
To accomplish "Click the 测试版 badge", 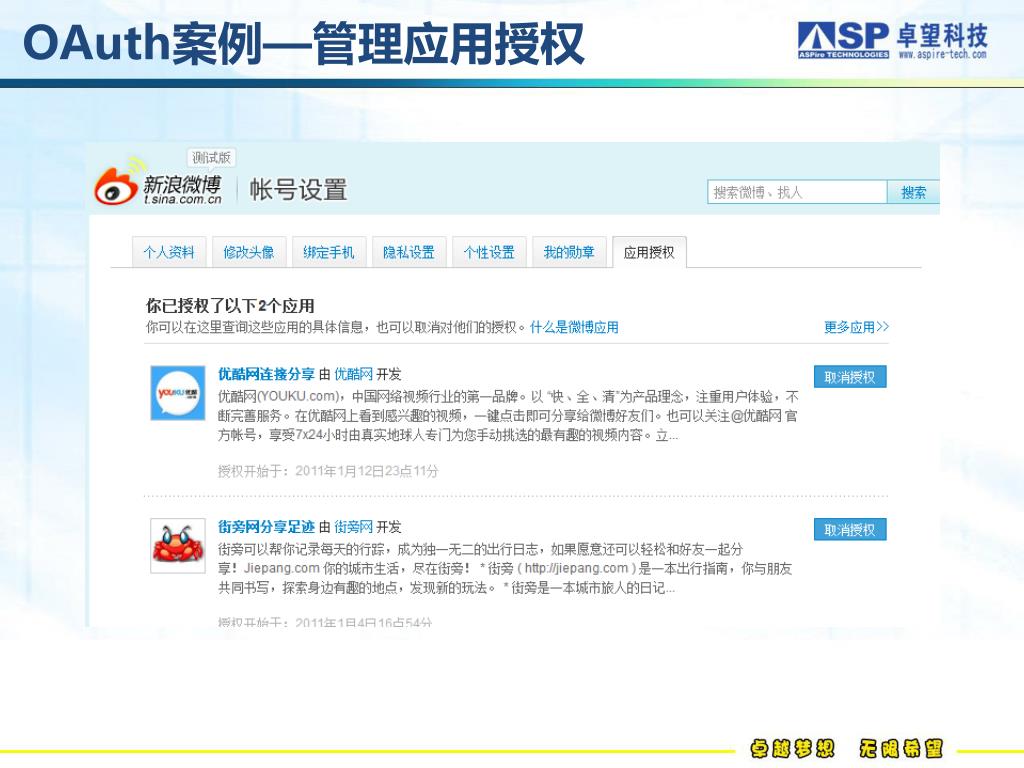I will pyautogui.click(x=211, y=157).
